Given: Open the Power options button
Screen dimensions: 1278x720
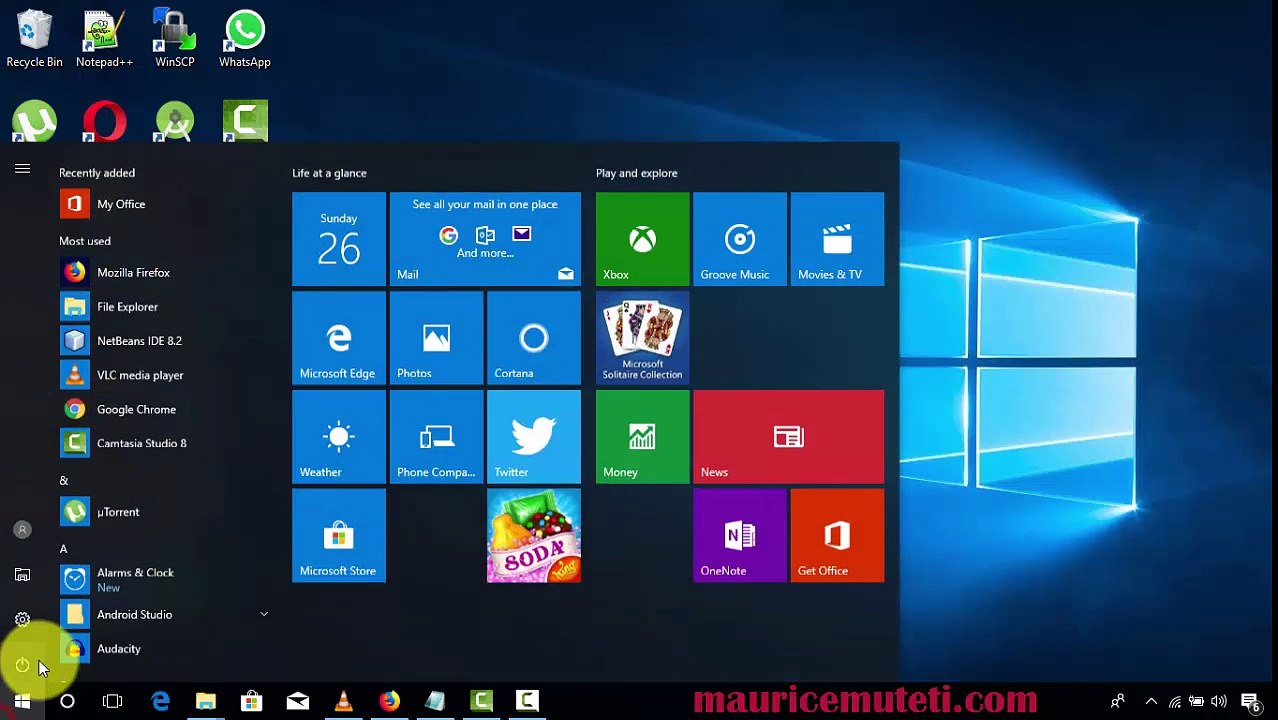Looking at the screenshot, I should tap(22, 665).
